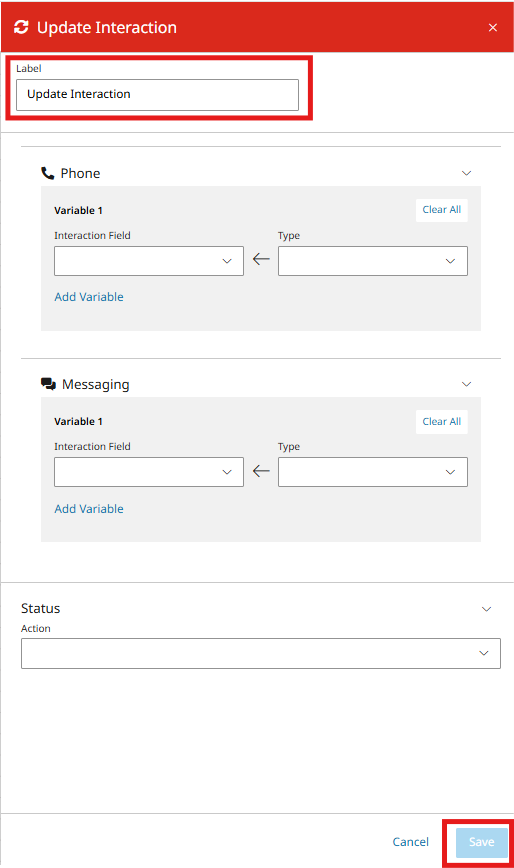The image size is (514, 868).
Task: Open the Status Action dropdown
Action: 261,653
